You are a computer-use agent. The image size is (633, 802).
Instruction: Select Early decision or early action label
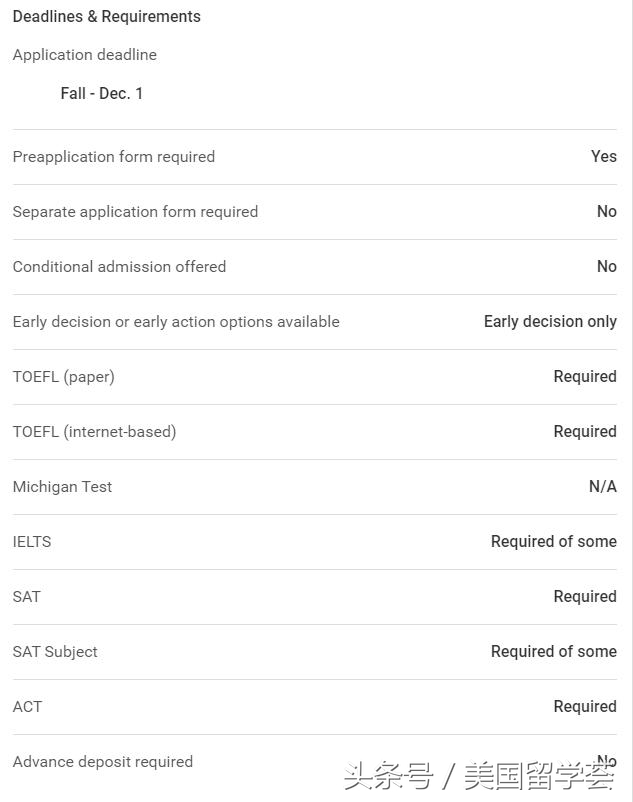click(176, 322)
